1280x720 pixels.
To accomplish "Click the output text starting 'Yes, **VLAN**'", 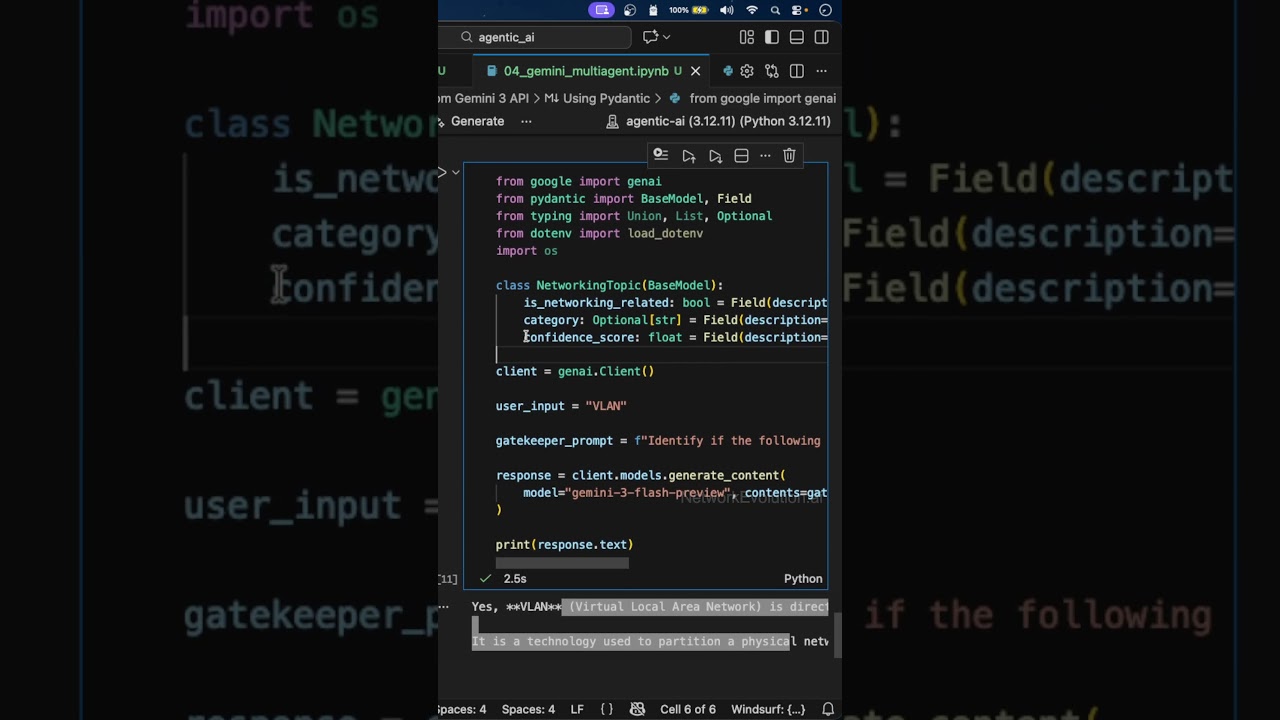I will [650, 607].
